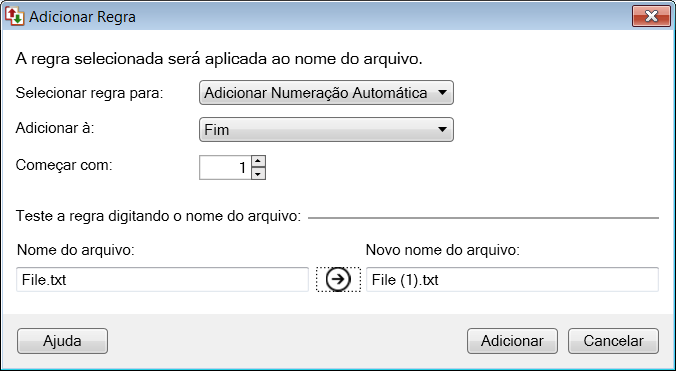Confirm rule with the Adicionar button

click(512, 341)
